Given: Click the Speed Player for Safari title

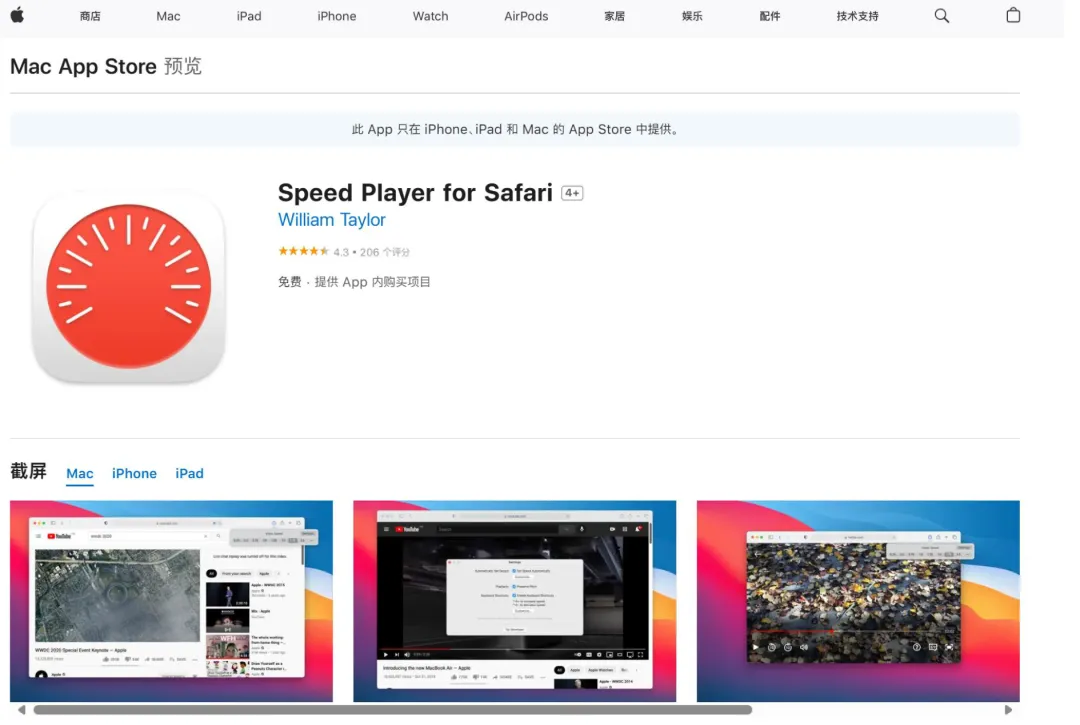Looking at the screenshot, I should [415, 193].
